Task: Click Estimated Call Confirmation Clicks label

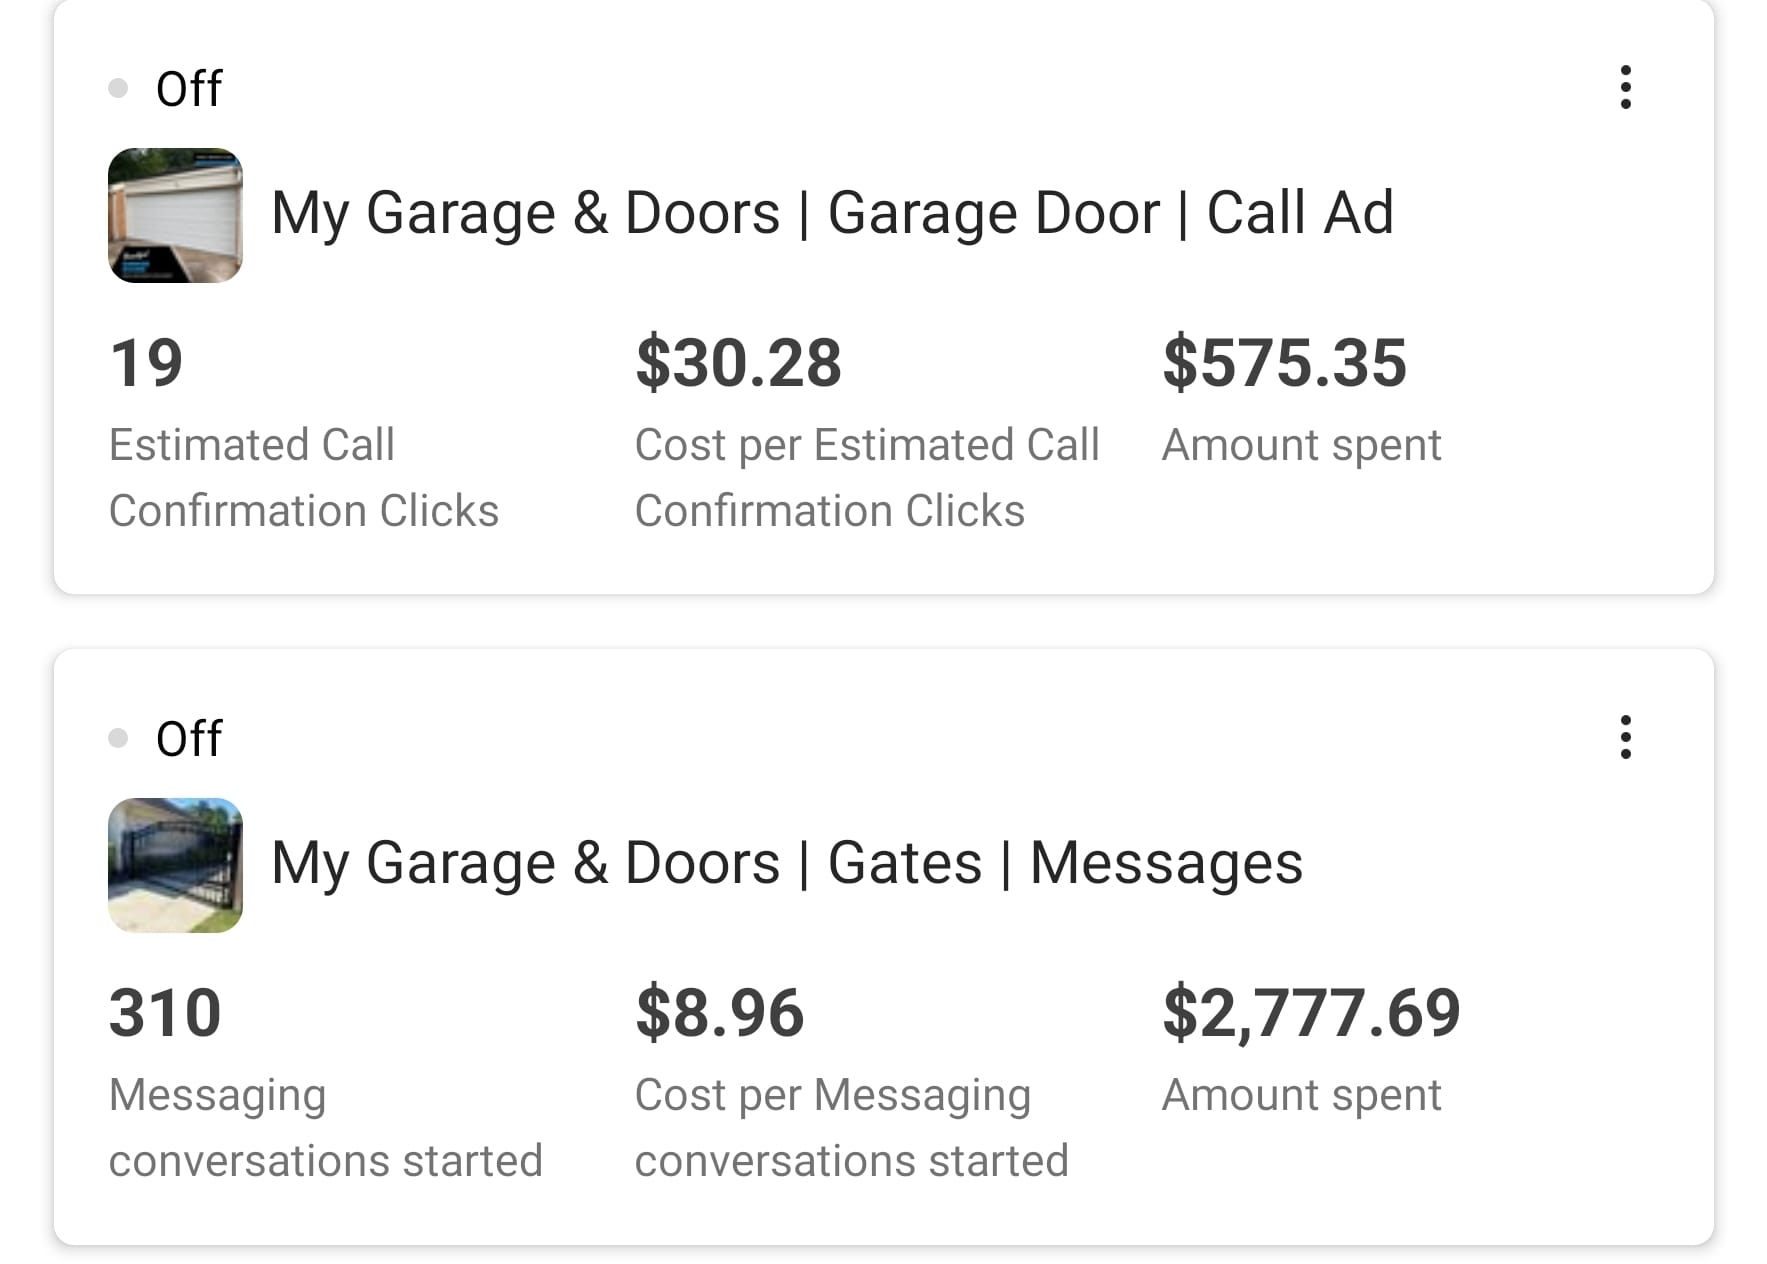Action: point(303,477)
